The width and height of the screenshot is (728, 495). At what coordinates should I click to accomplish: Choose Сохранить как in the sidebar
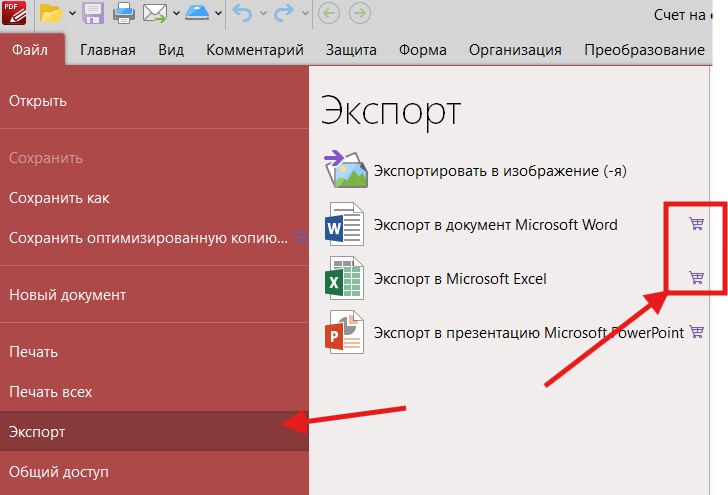pyautogui.click(x=59, y=198)
